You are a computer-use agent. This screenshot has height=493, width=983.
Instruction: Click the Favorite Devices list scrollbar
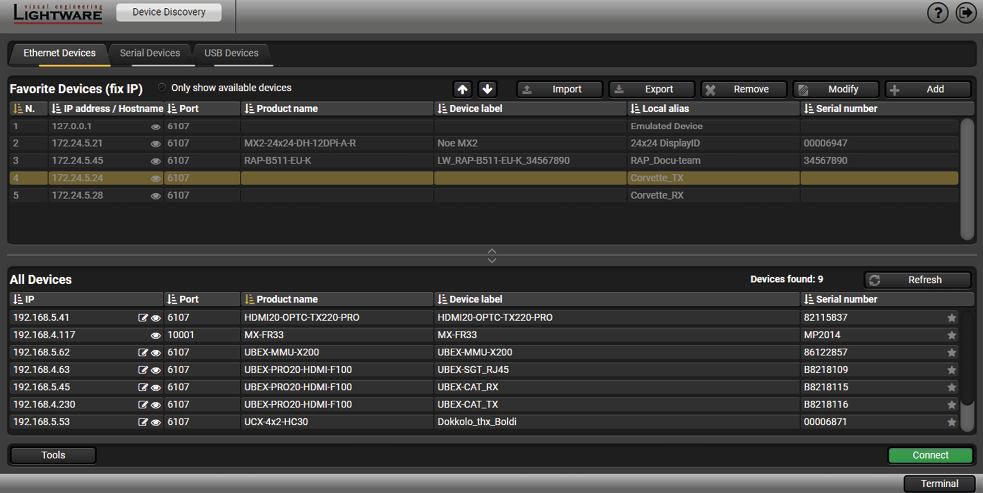[967, 179]
